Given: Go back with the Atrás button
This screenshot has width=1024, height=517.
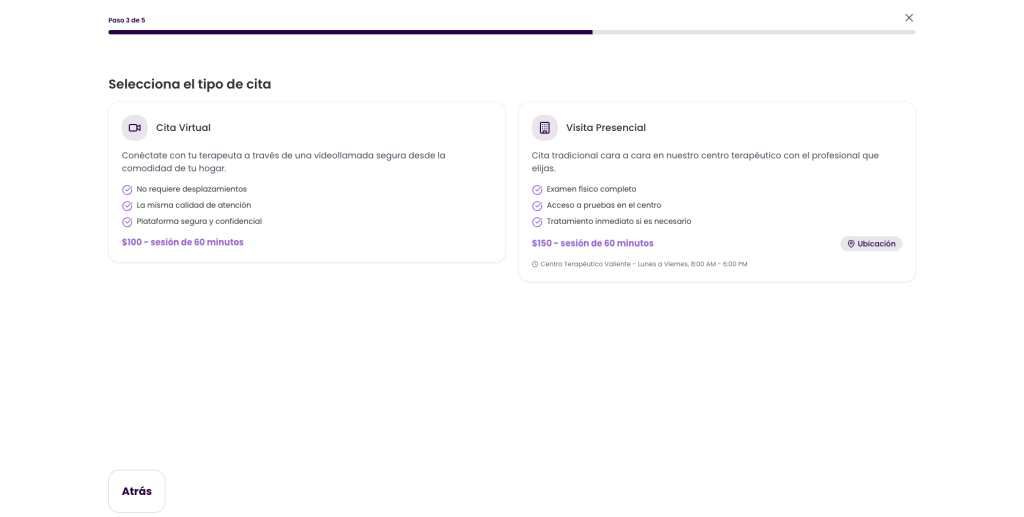Looking at the screenshot, I should pyautogui.click(x=136, y=491).
